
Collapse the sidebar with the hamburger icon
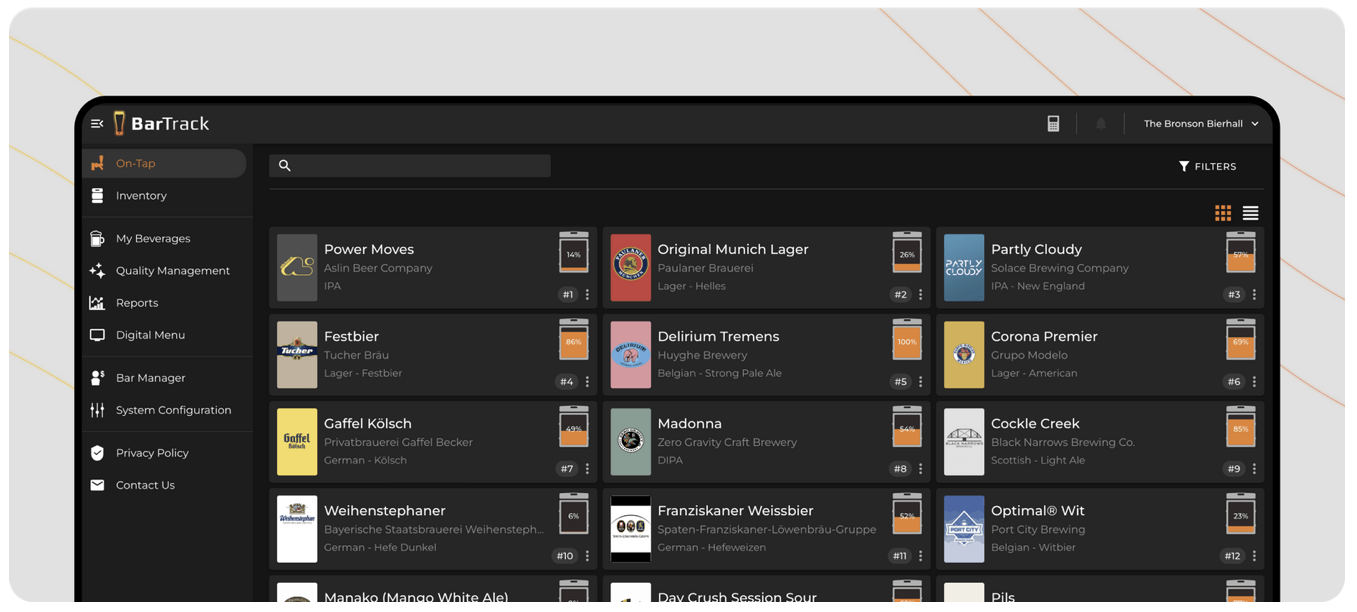97,124
